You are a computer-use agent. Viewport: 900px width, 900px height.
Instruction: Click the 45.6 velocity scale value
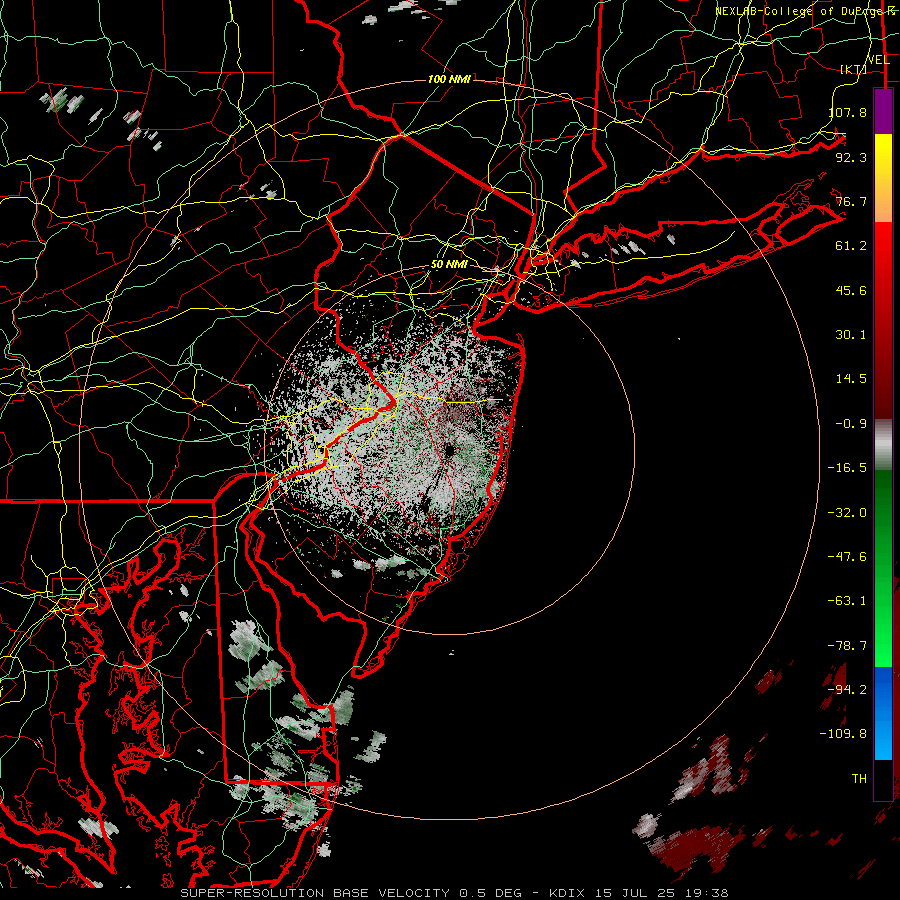(851, 290)
